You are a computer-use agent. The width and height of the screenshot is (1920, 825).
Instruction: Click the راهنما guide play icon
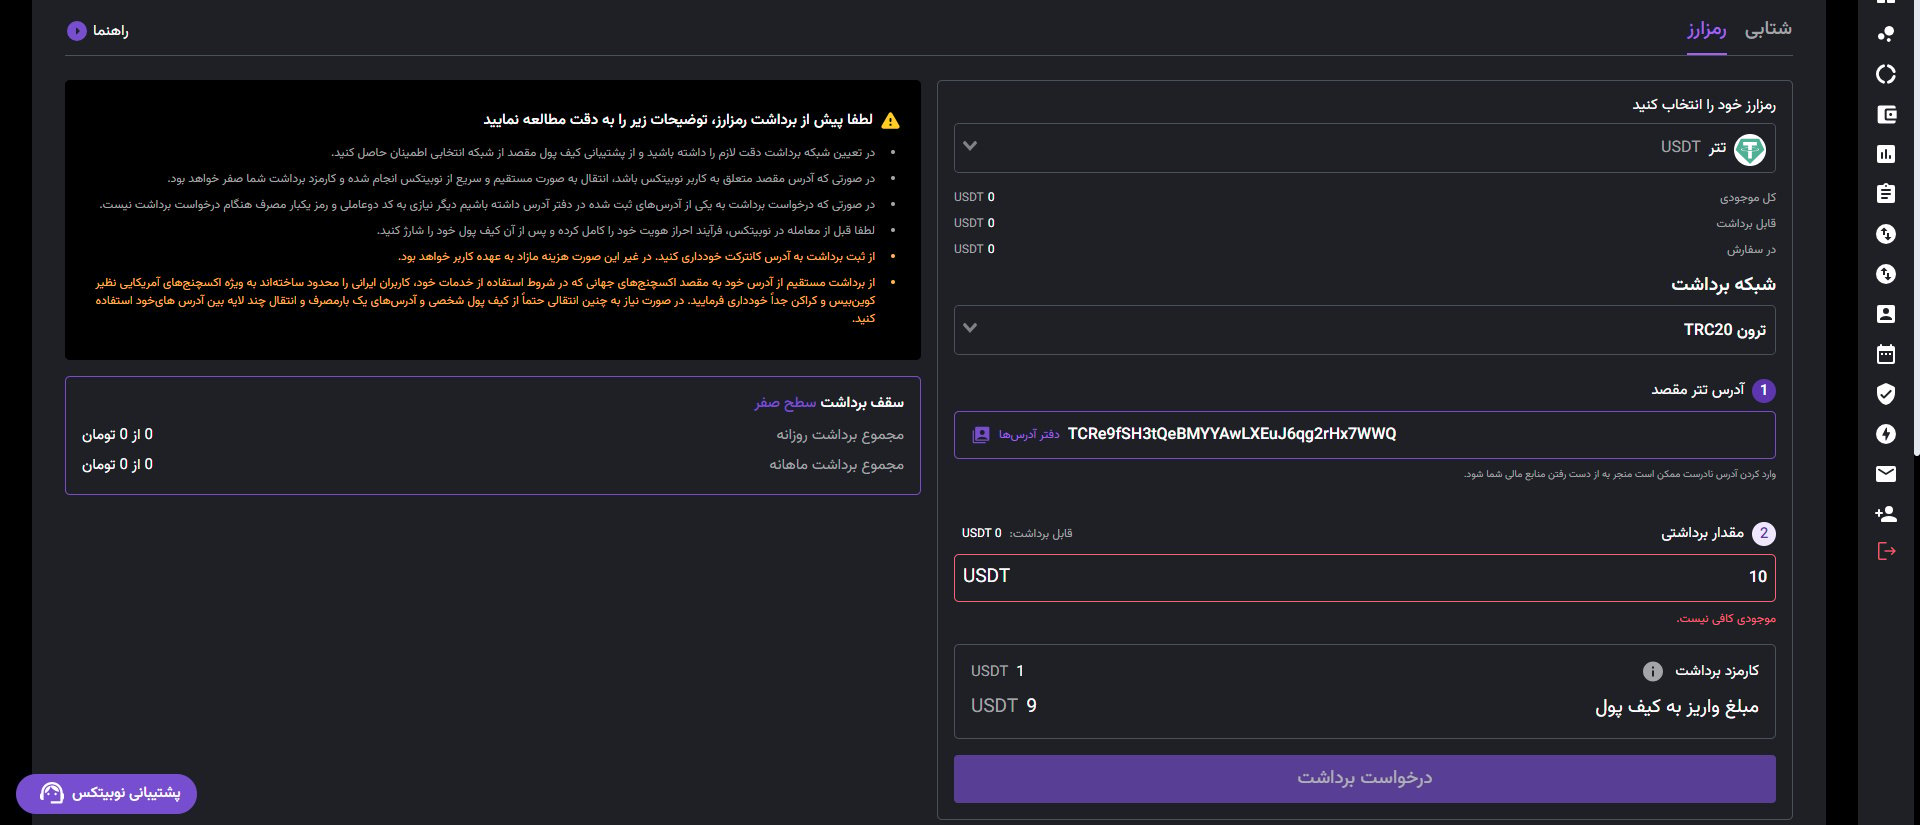click(77, 31)
